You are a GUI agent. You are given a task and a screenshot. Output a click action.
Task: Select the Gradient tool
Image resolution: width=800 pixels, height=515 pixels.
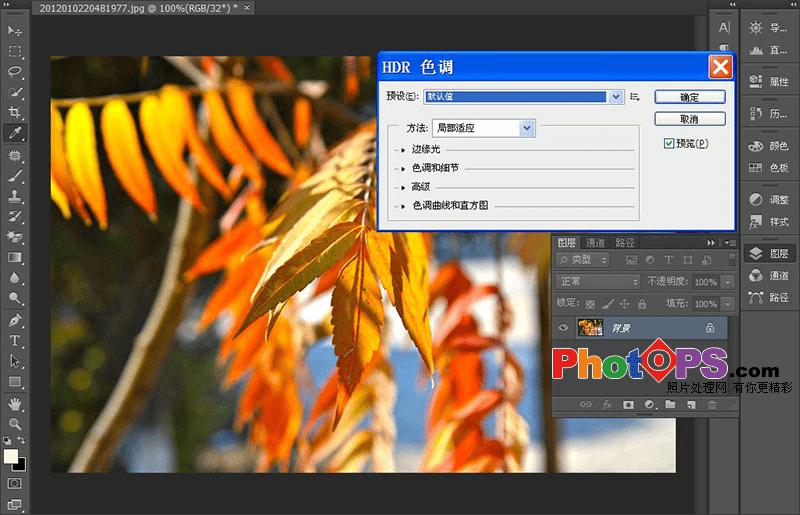pos(15,257)
